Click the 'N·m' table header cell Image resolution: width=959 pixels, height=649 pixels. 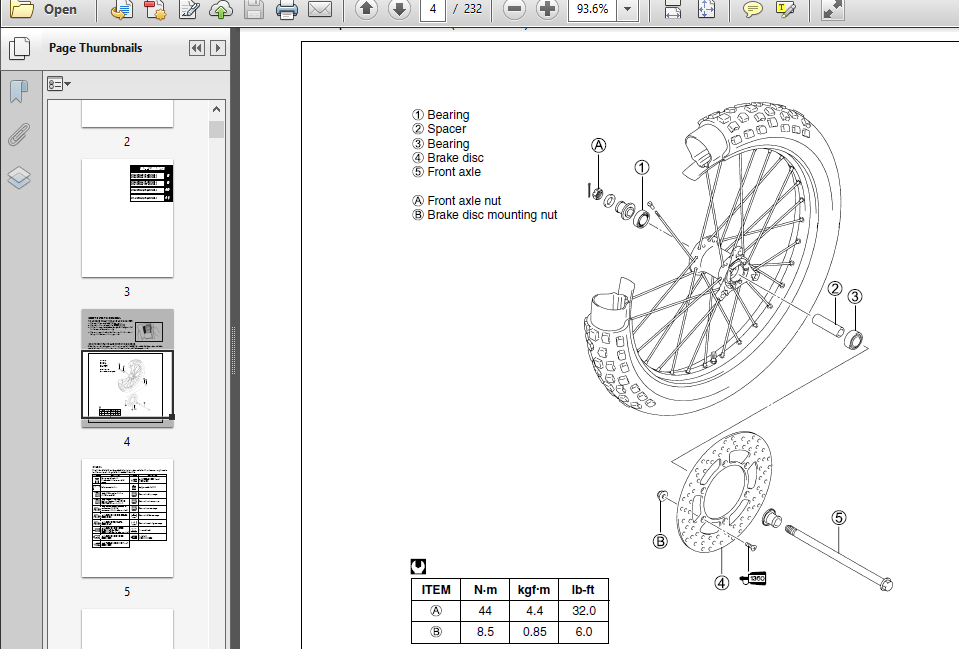coord(486,590)
